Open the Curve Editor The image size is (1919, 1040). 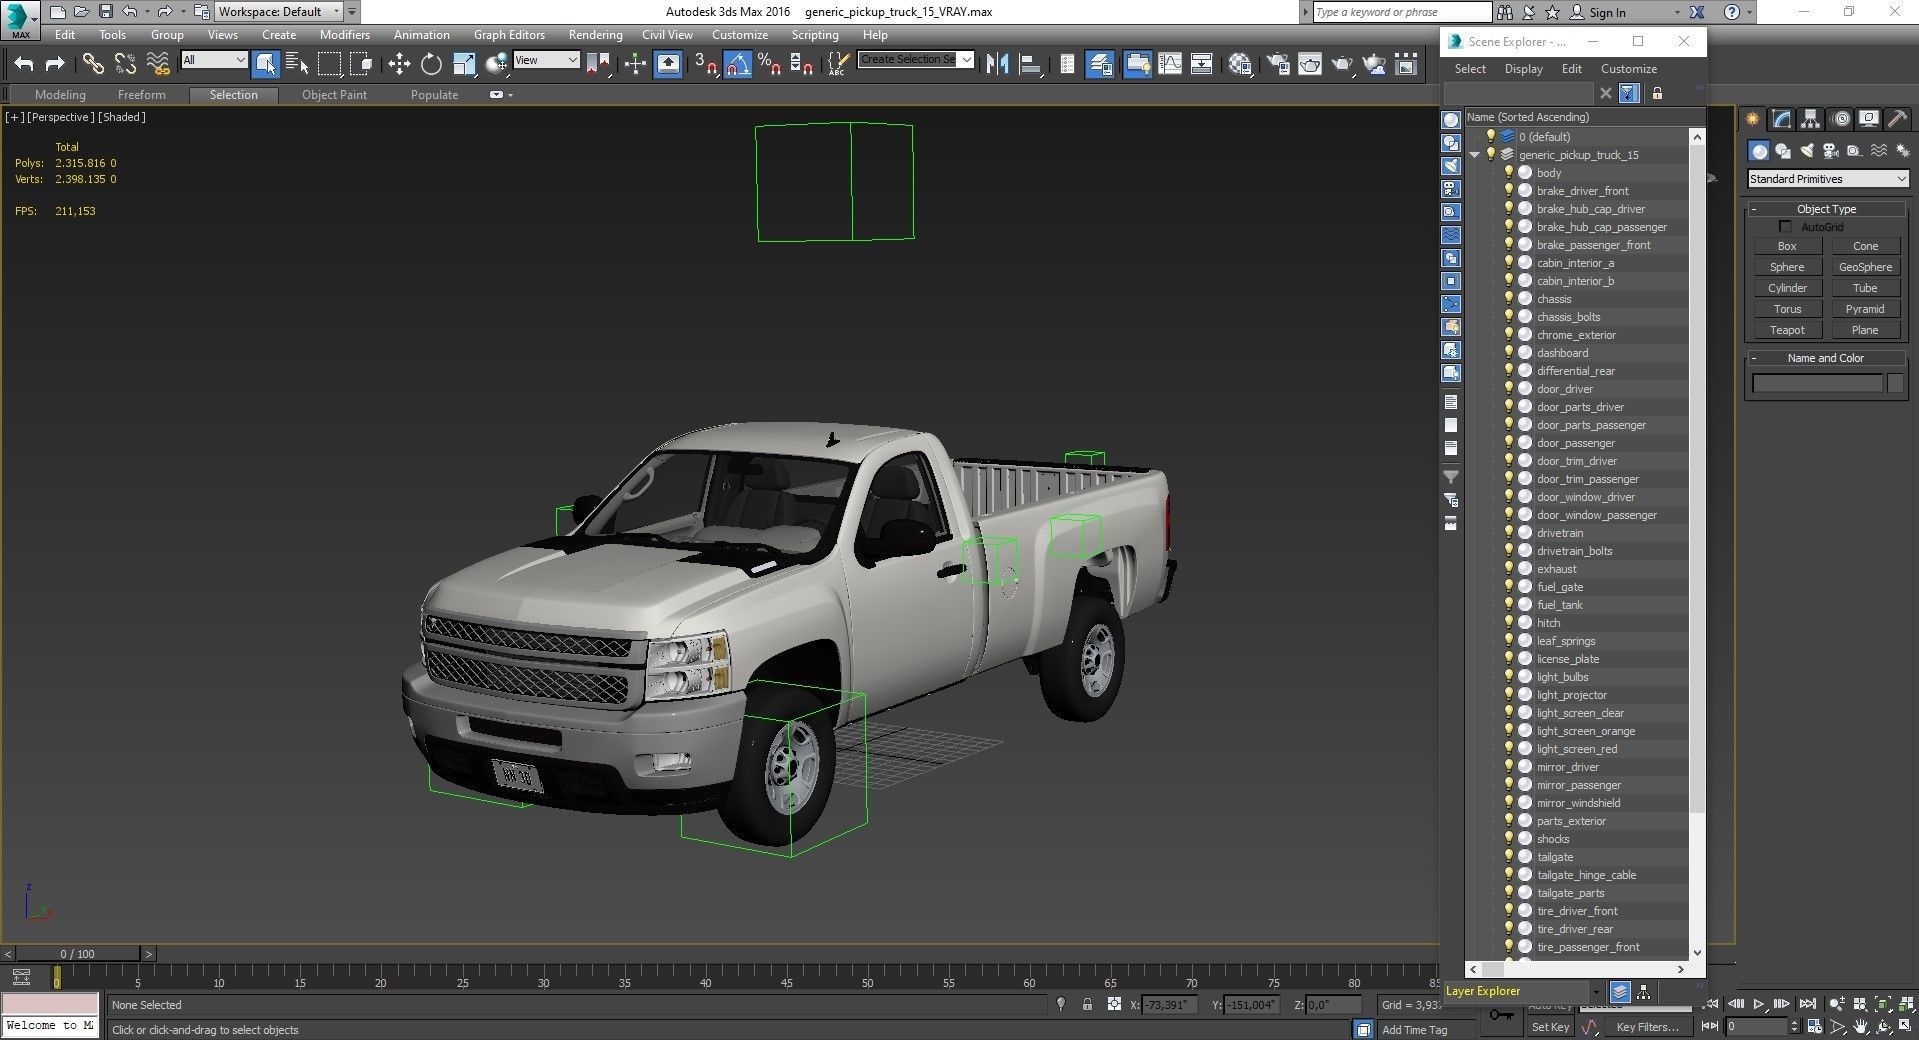click(x=1169, y=63)
